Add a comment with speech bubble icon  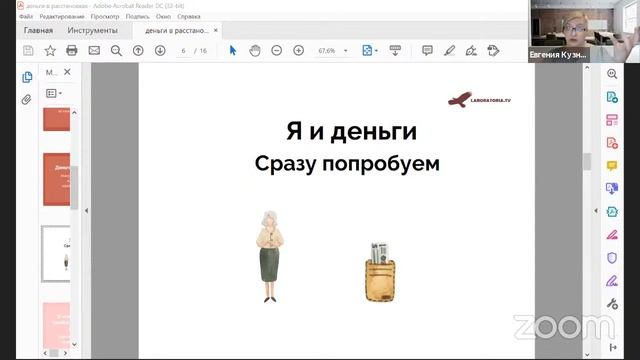coord(427,51)
